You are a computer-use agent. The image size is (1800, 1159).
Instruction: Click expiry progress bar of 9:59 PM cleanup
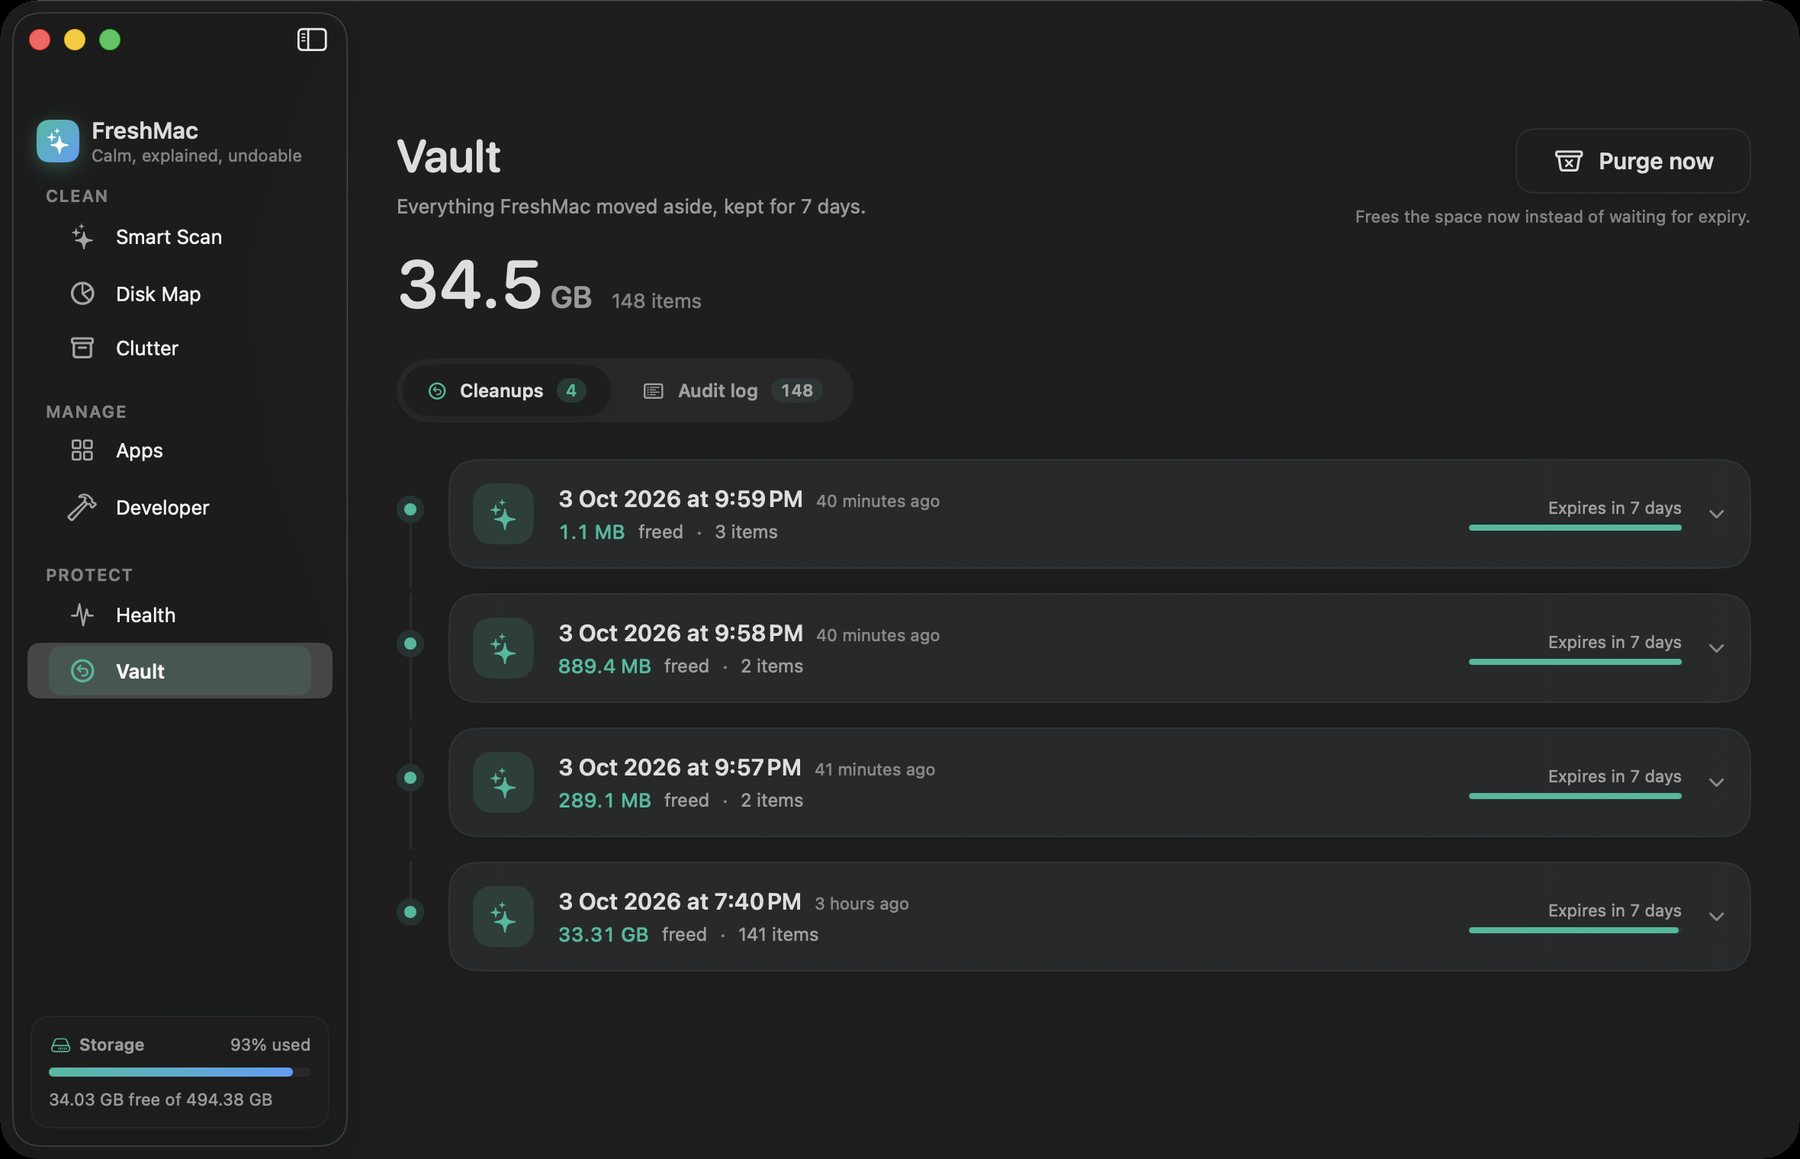[x=1575, y=528]
